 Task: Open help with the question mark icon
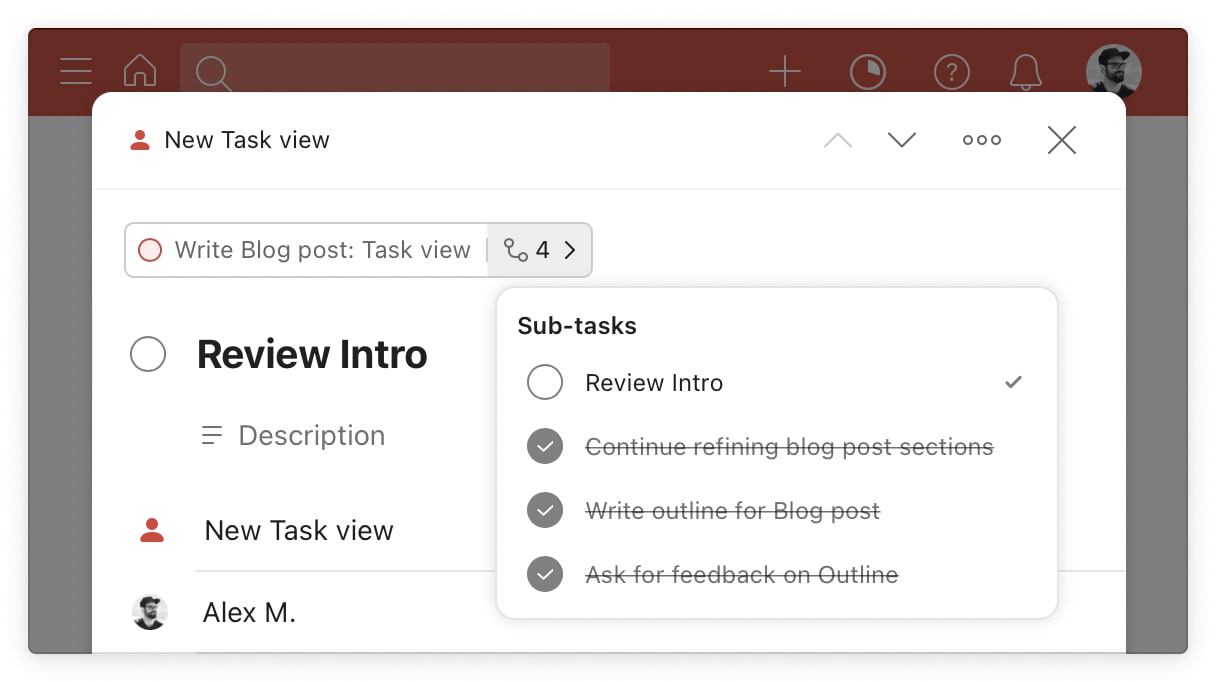click(952, 71)
